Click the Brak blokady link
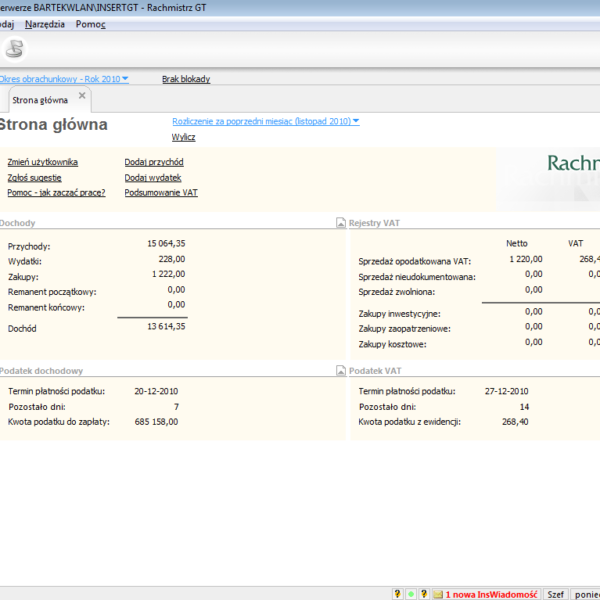 coord(186,79)
